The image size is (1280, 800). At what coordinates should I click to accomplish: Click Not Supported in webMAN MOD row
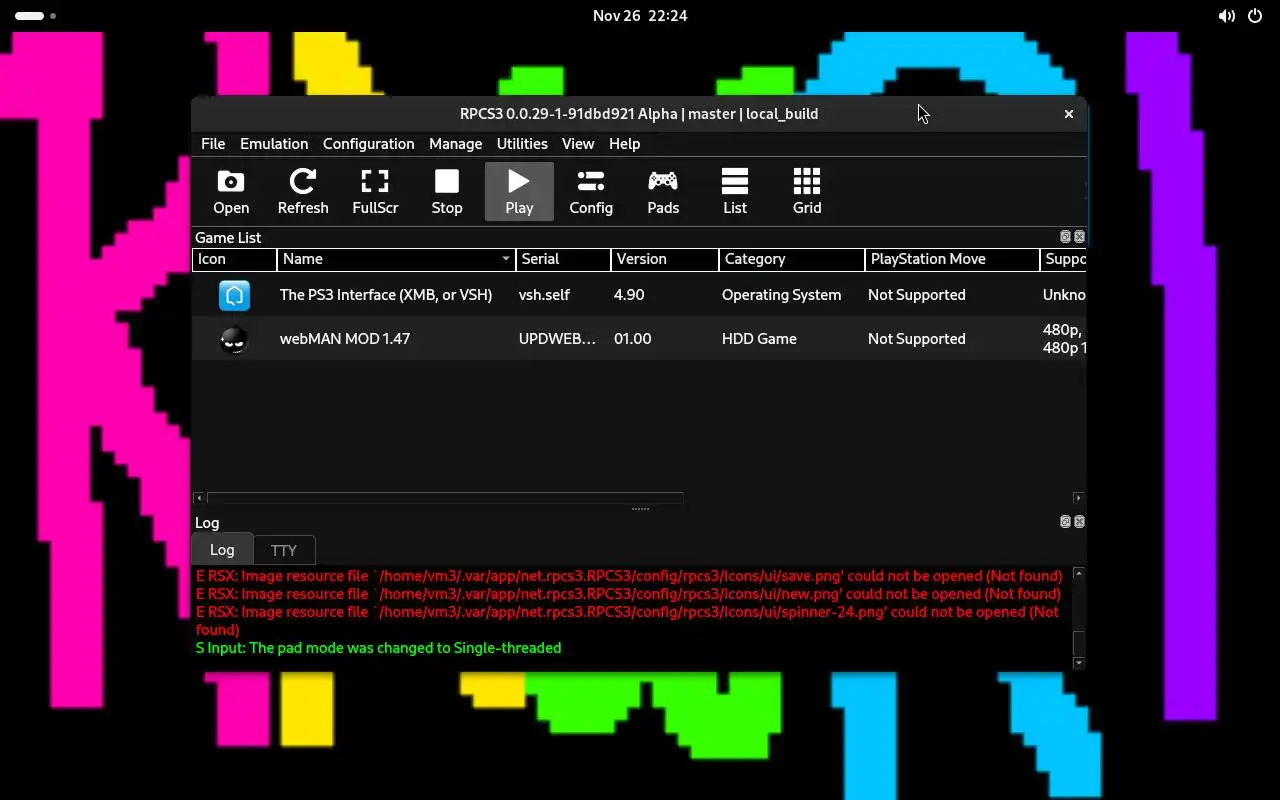[916, 339]
